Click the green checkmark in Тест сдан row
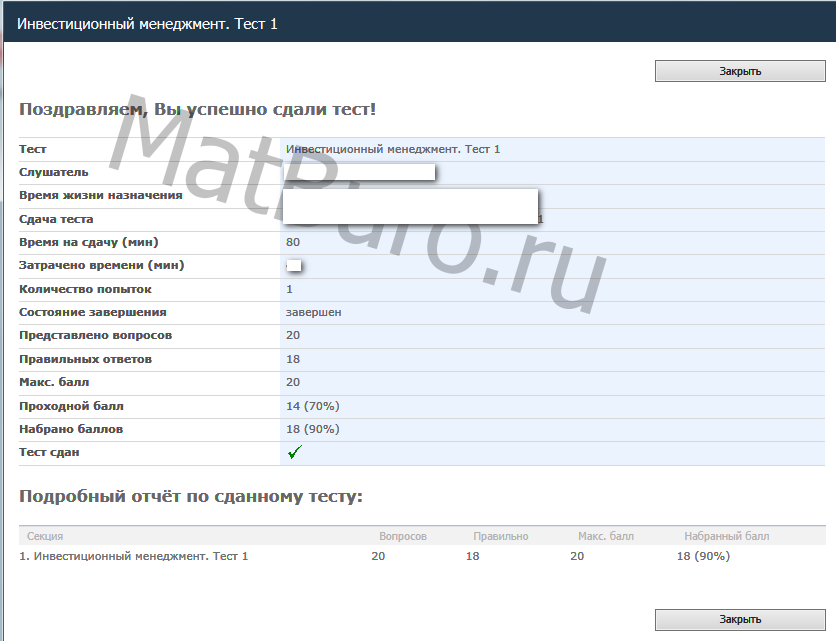This screenshot has height=641, width=836. (294, 453)
